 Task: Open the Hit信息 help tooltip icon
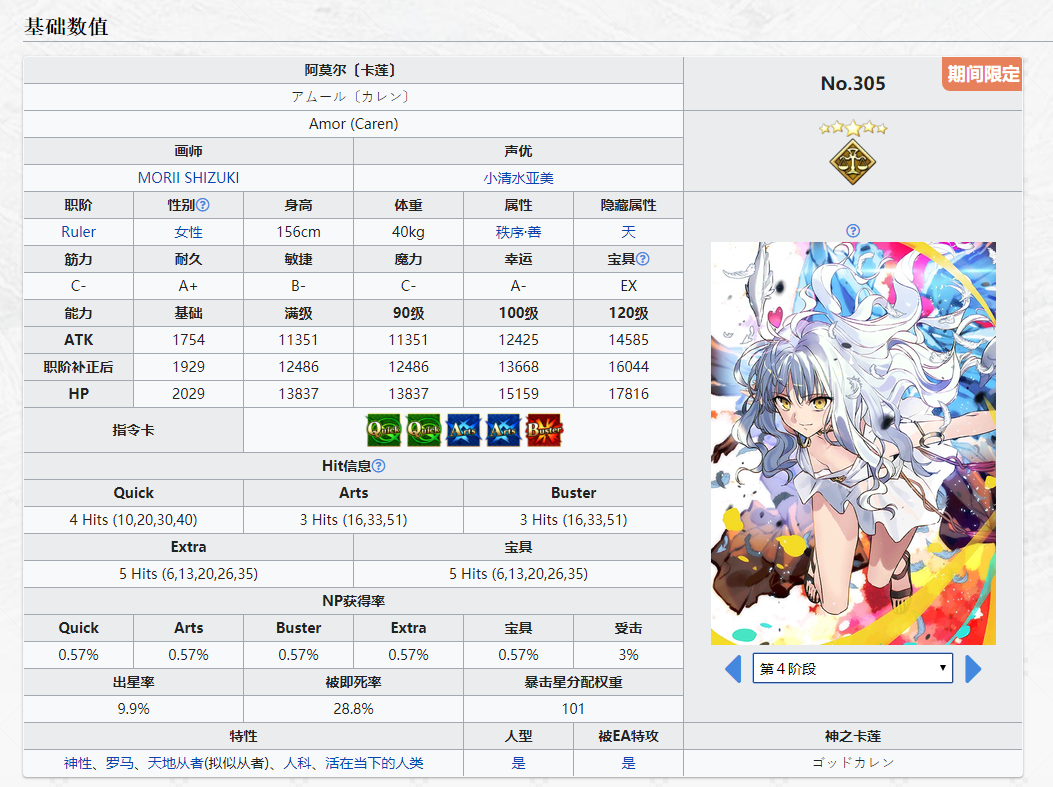(x=379, y=466)
